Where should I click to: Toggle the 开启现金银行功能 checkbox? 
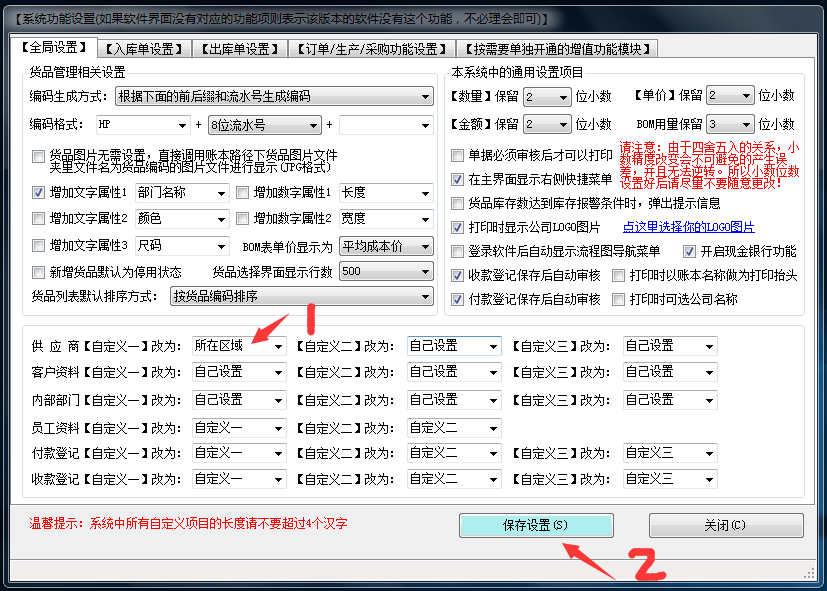689,251
